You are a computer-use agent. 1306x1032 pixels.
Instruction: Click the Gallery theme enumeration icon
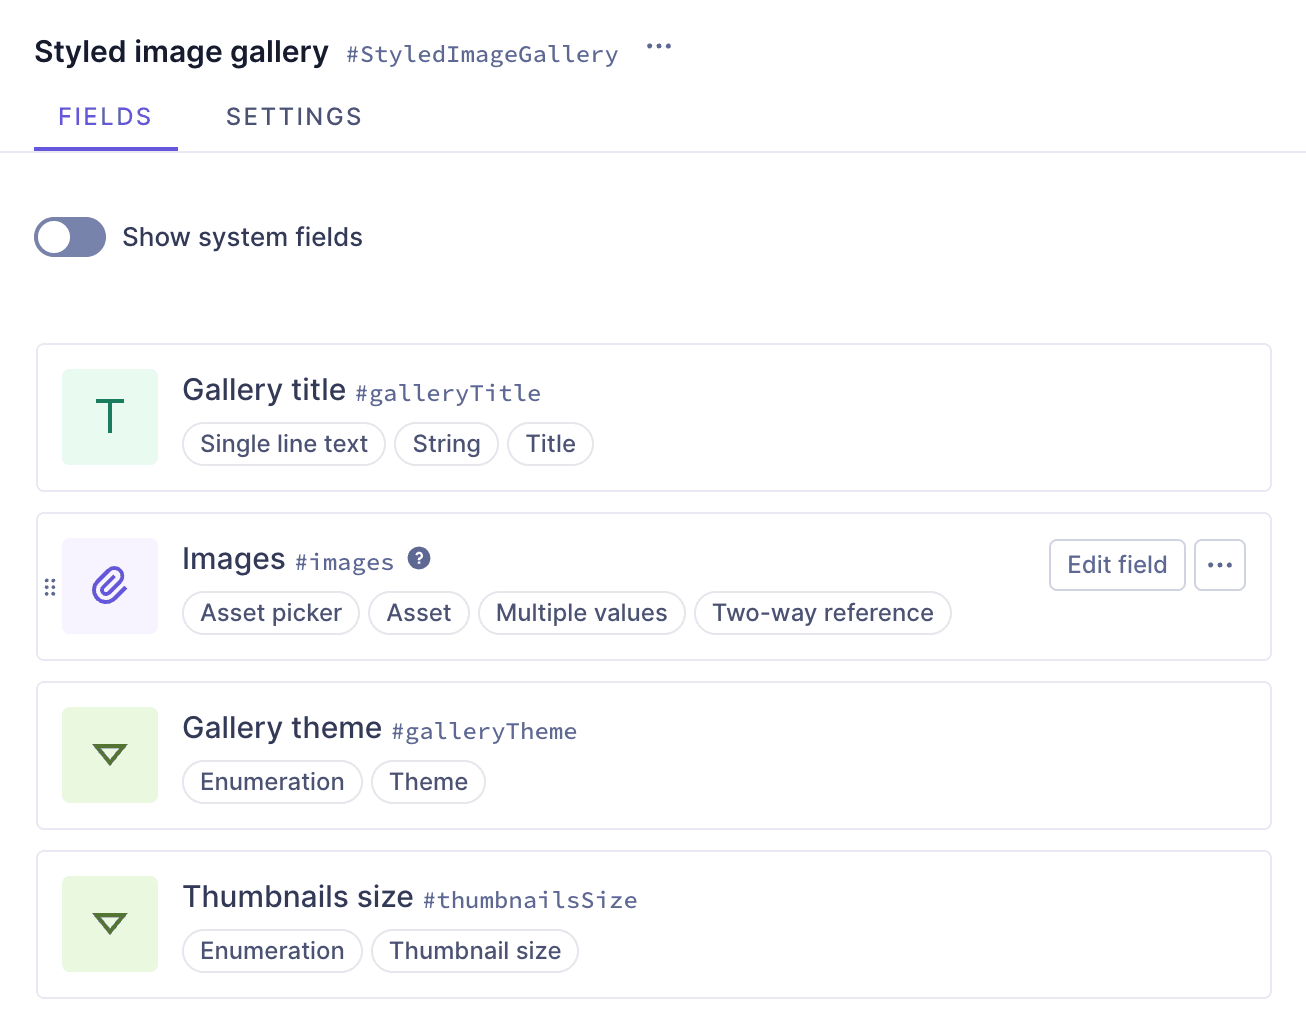pos(110,755)
